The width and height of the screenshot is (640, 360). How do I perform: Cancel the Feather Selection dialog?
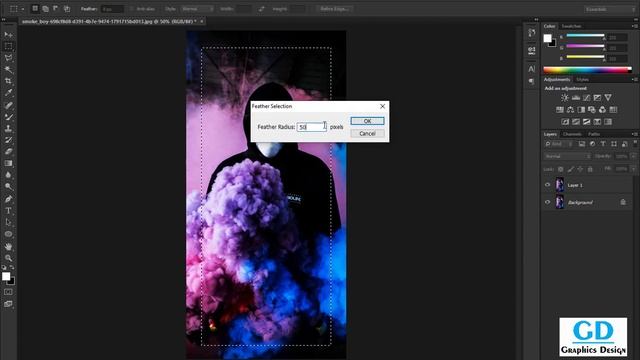coord(367,133)
